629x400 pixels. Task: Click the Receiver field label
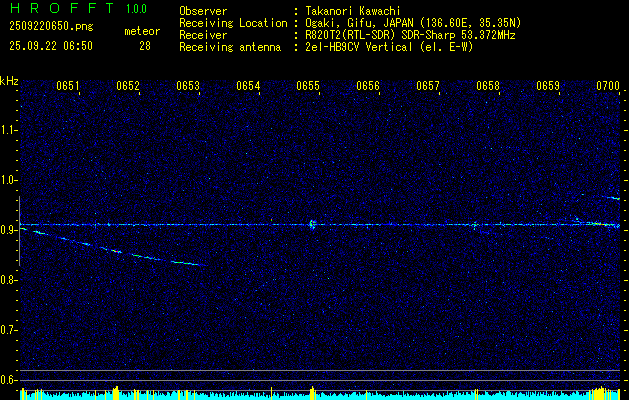tap(203, 35)
